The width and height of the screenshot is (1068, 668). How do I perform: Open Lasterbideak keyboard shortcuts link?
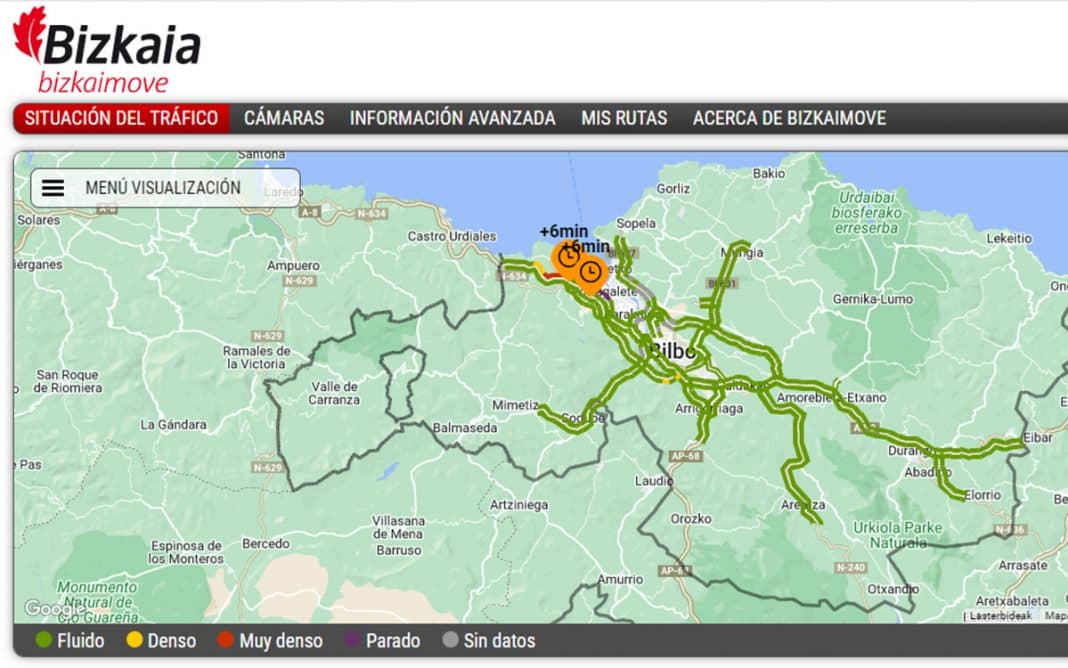[1001, 616]
